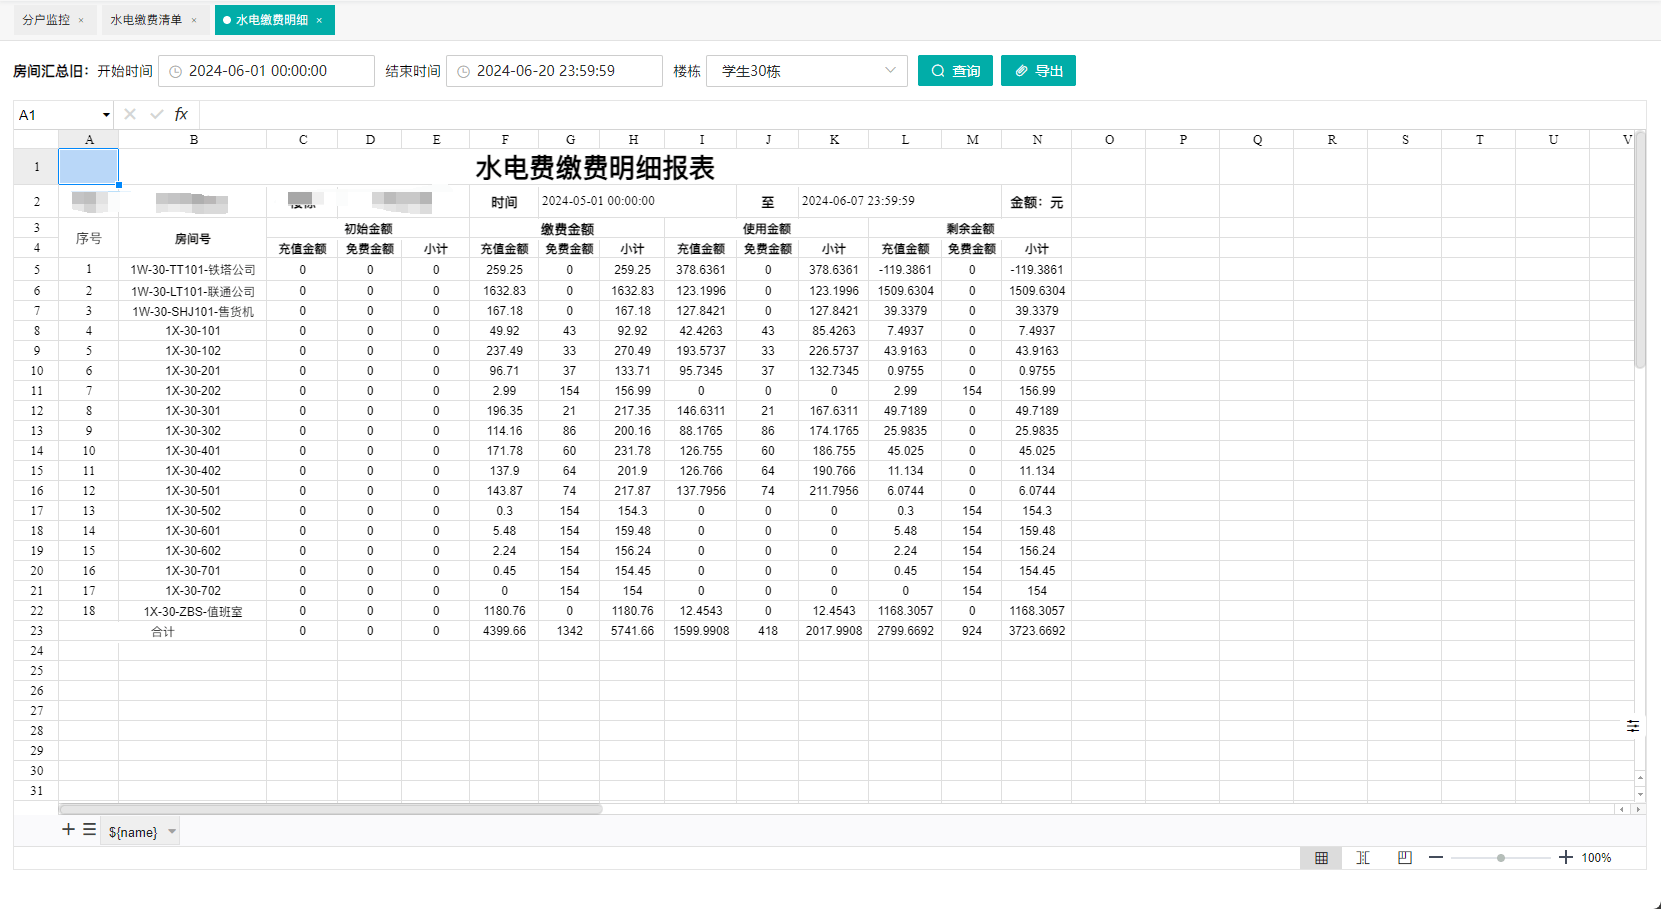The width and height of the screenshot is (1661, 909).
Task: Click the horizontal scrollbar thumb
Action: click(x=330, y=809)
